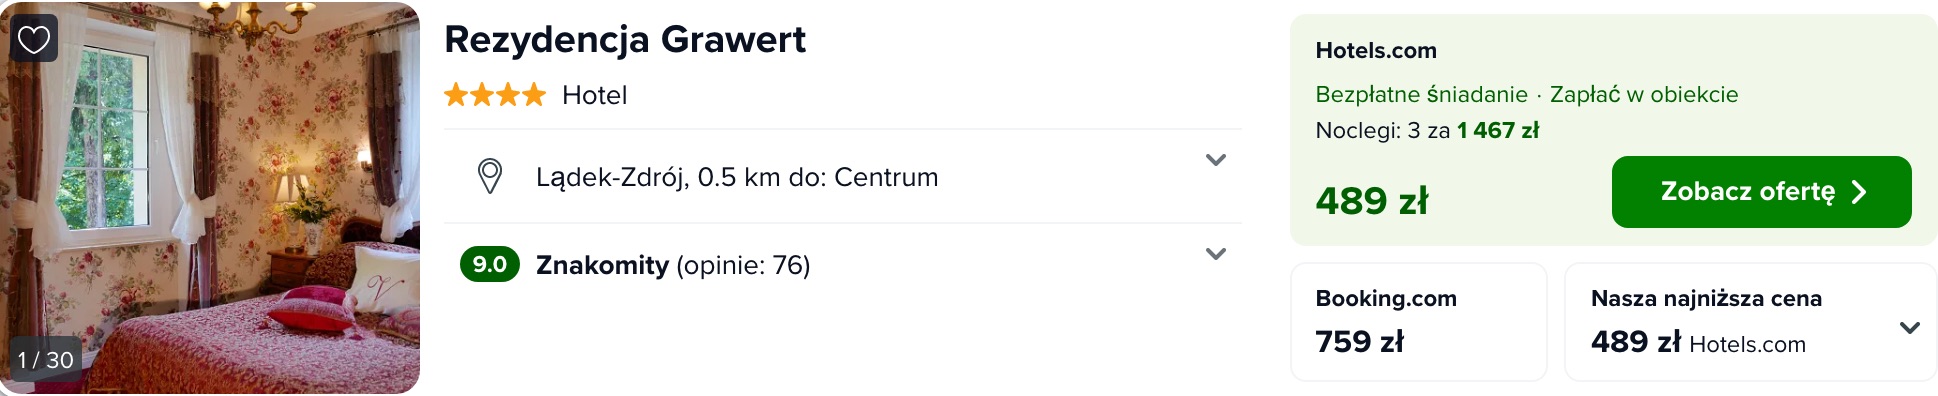Click the Hotels.com provider label
This screenshot has height=396, width=1938.
pos(1376,51)
